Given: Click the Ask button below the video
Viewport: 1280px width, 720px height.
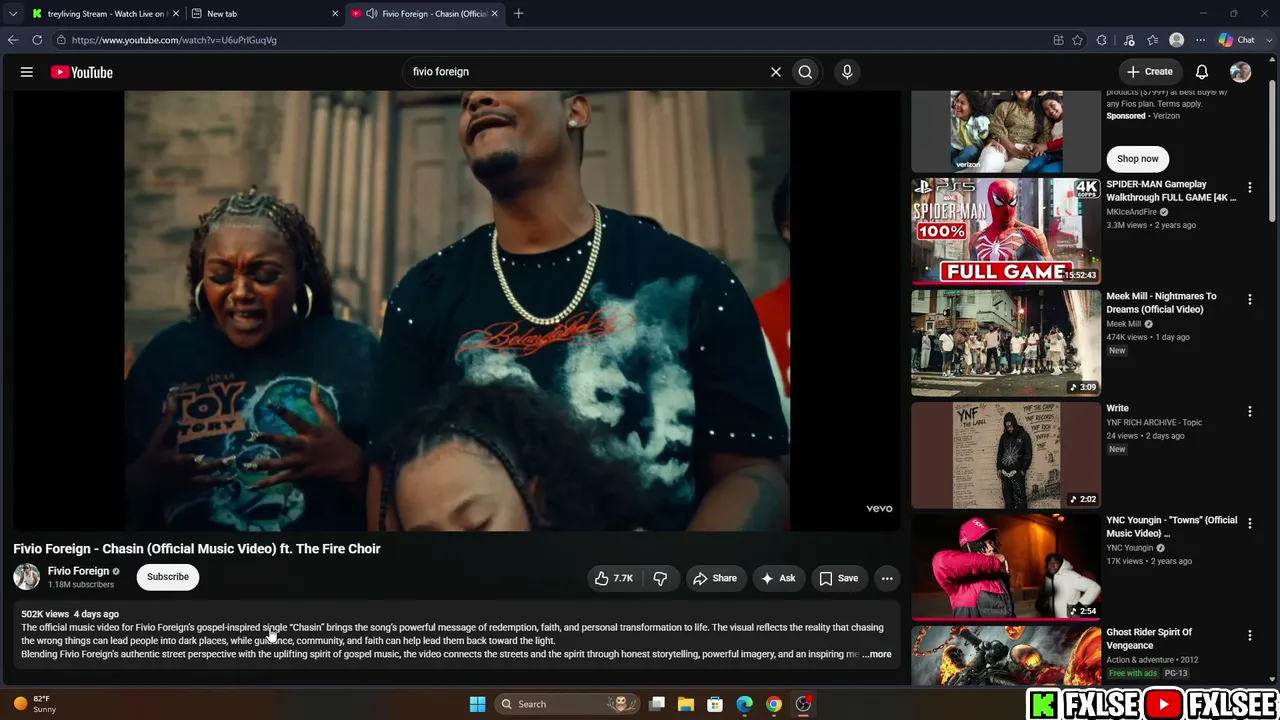Looking at the screenshot, I should coord(778,578).
